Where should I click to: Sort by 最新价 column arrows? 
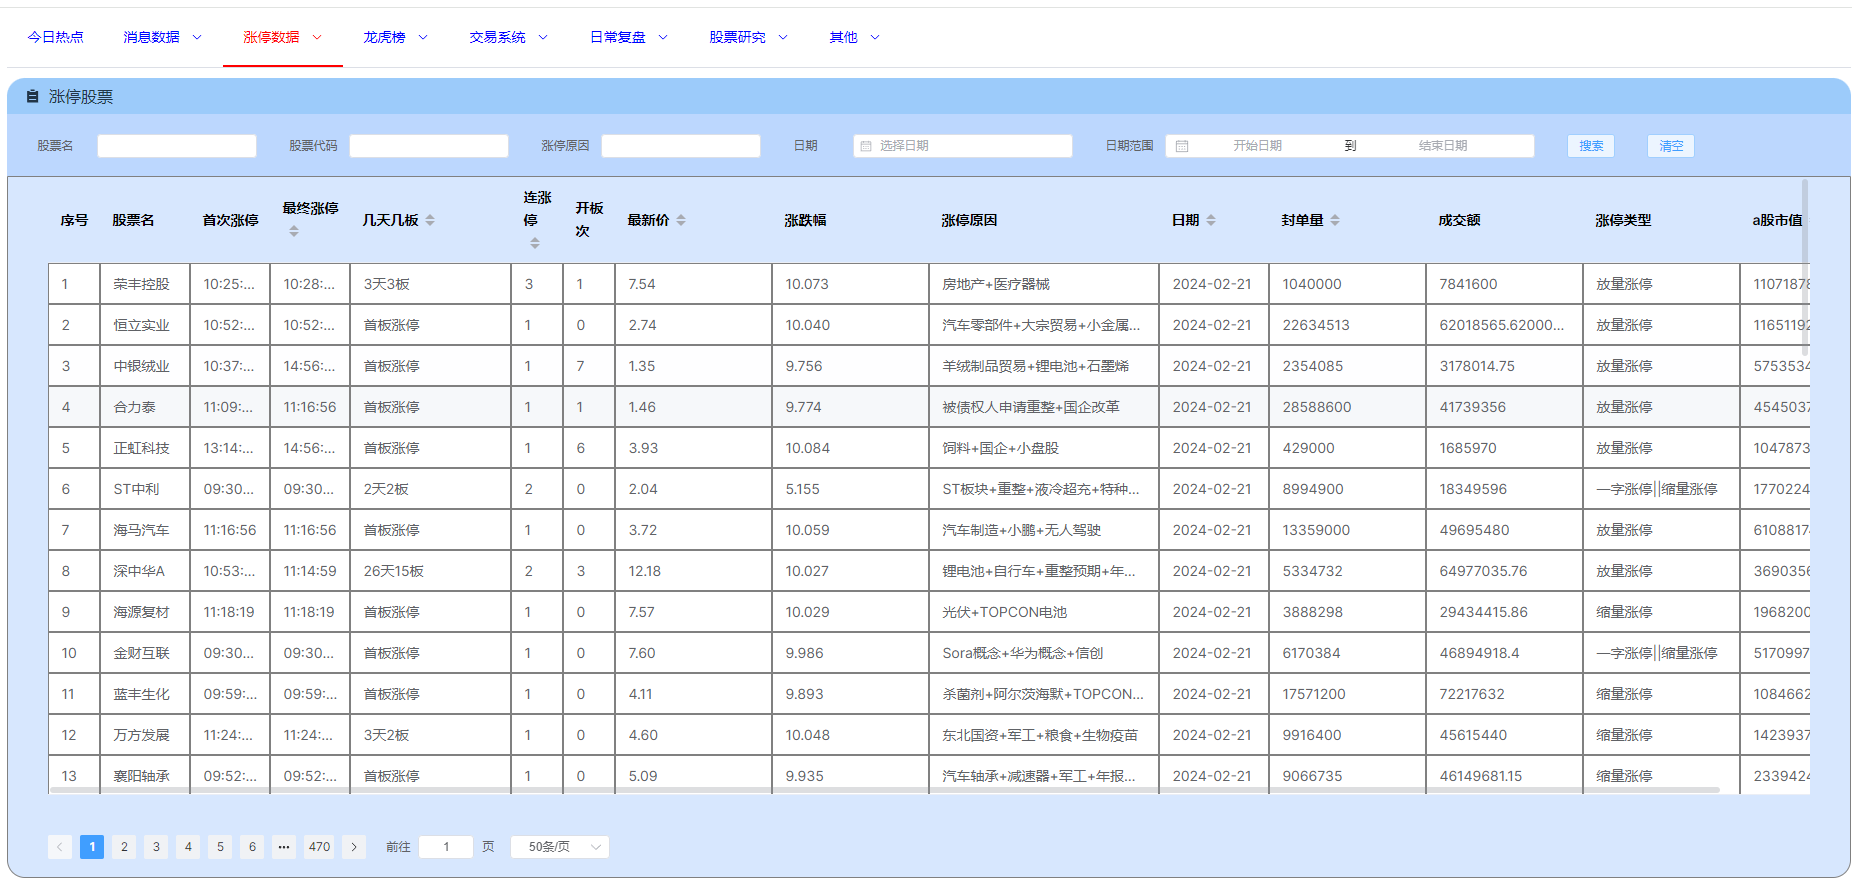681,220
